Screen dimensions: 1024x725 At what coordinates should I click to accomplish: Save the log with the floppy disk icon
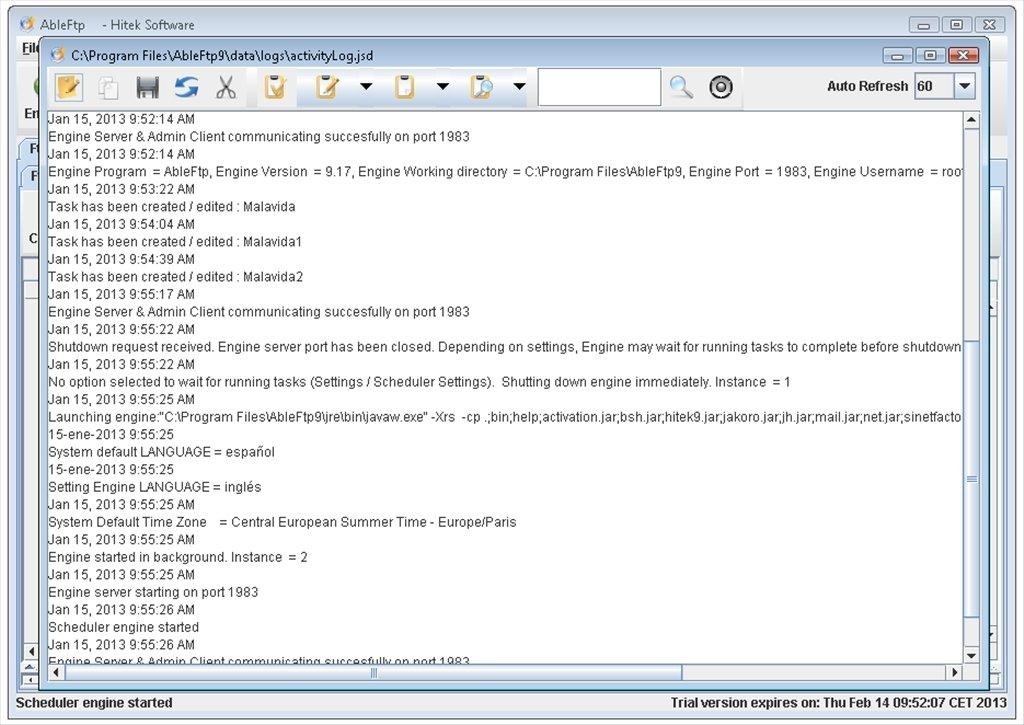(x=148, y=88)
